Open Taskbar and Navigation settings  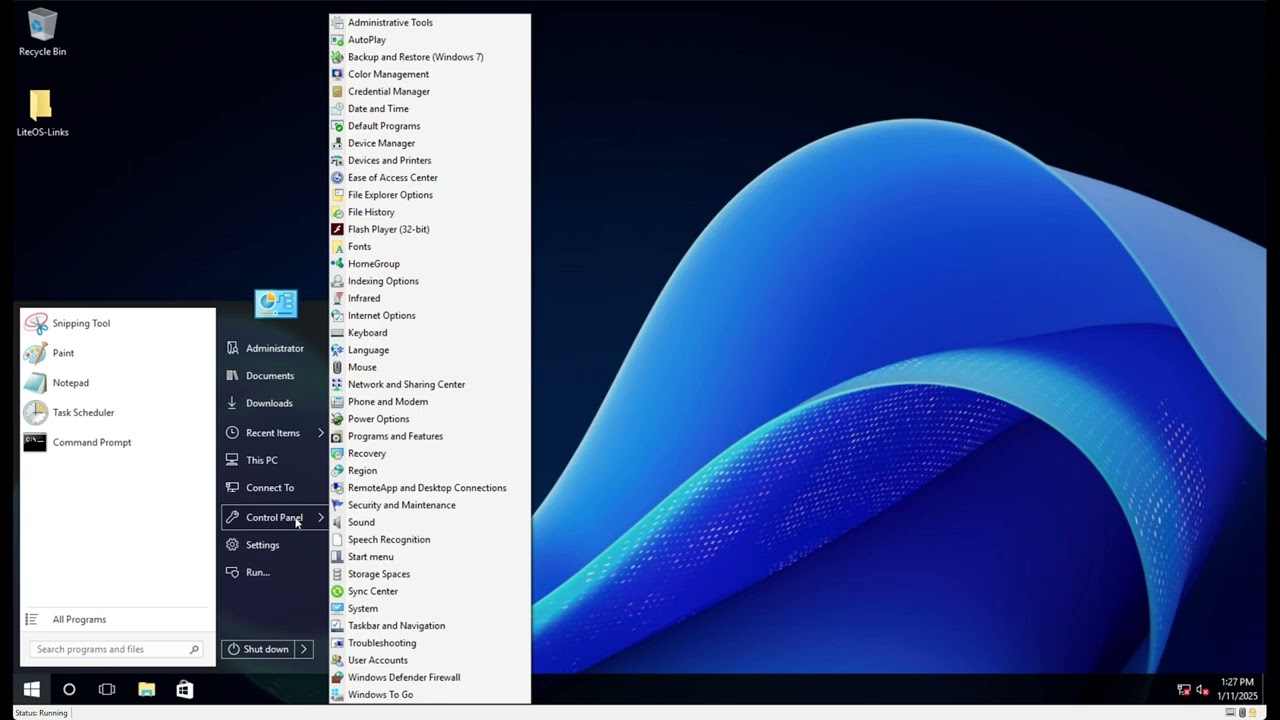(x=430, y=626)
